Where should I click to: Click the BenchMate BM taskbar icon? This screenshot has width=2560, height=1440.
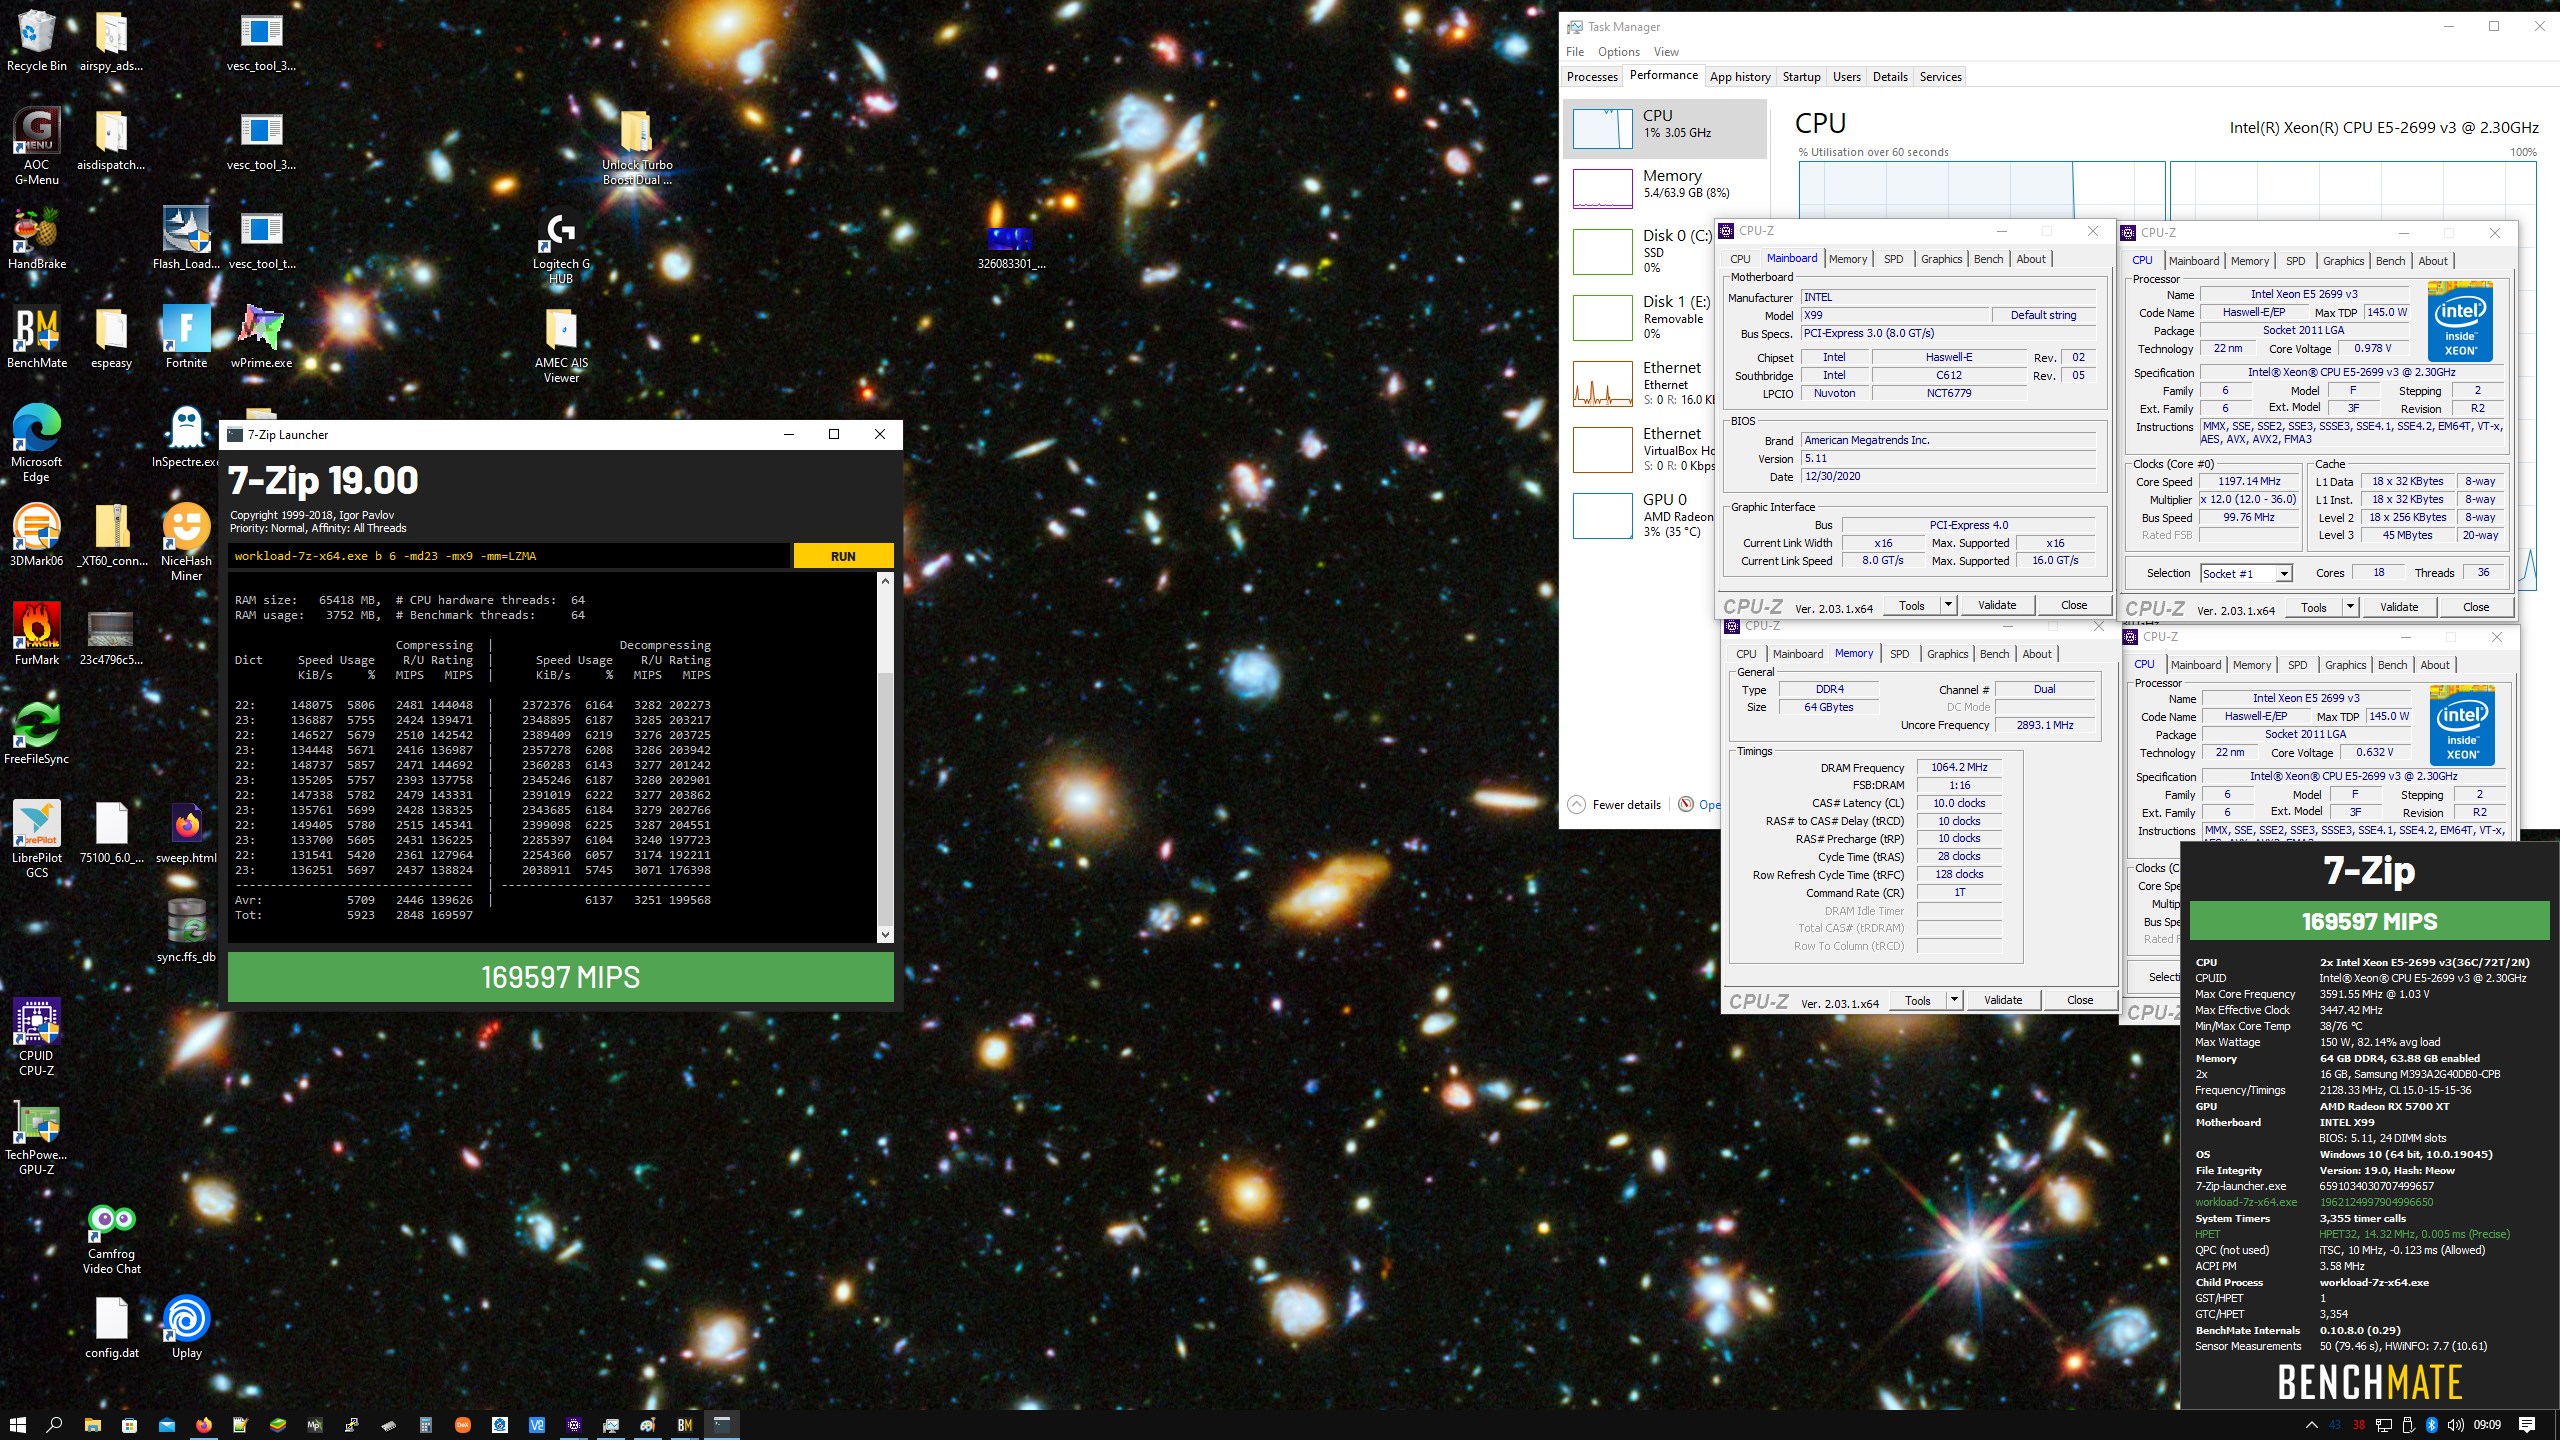685,1424
